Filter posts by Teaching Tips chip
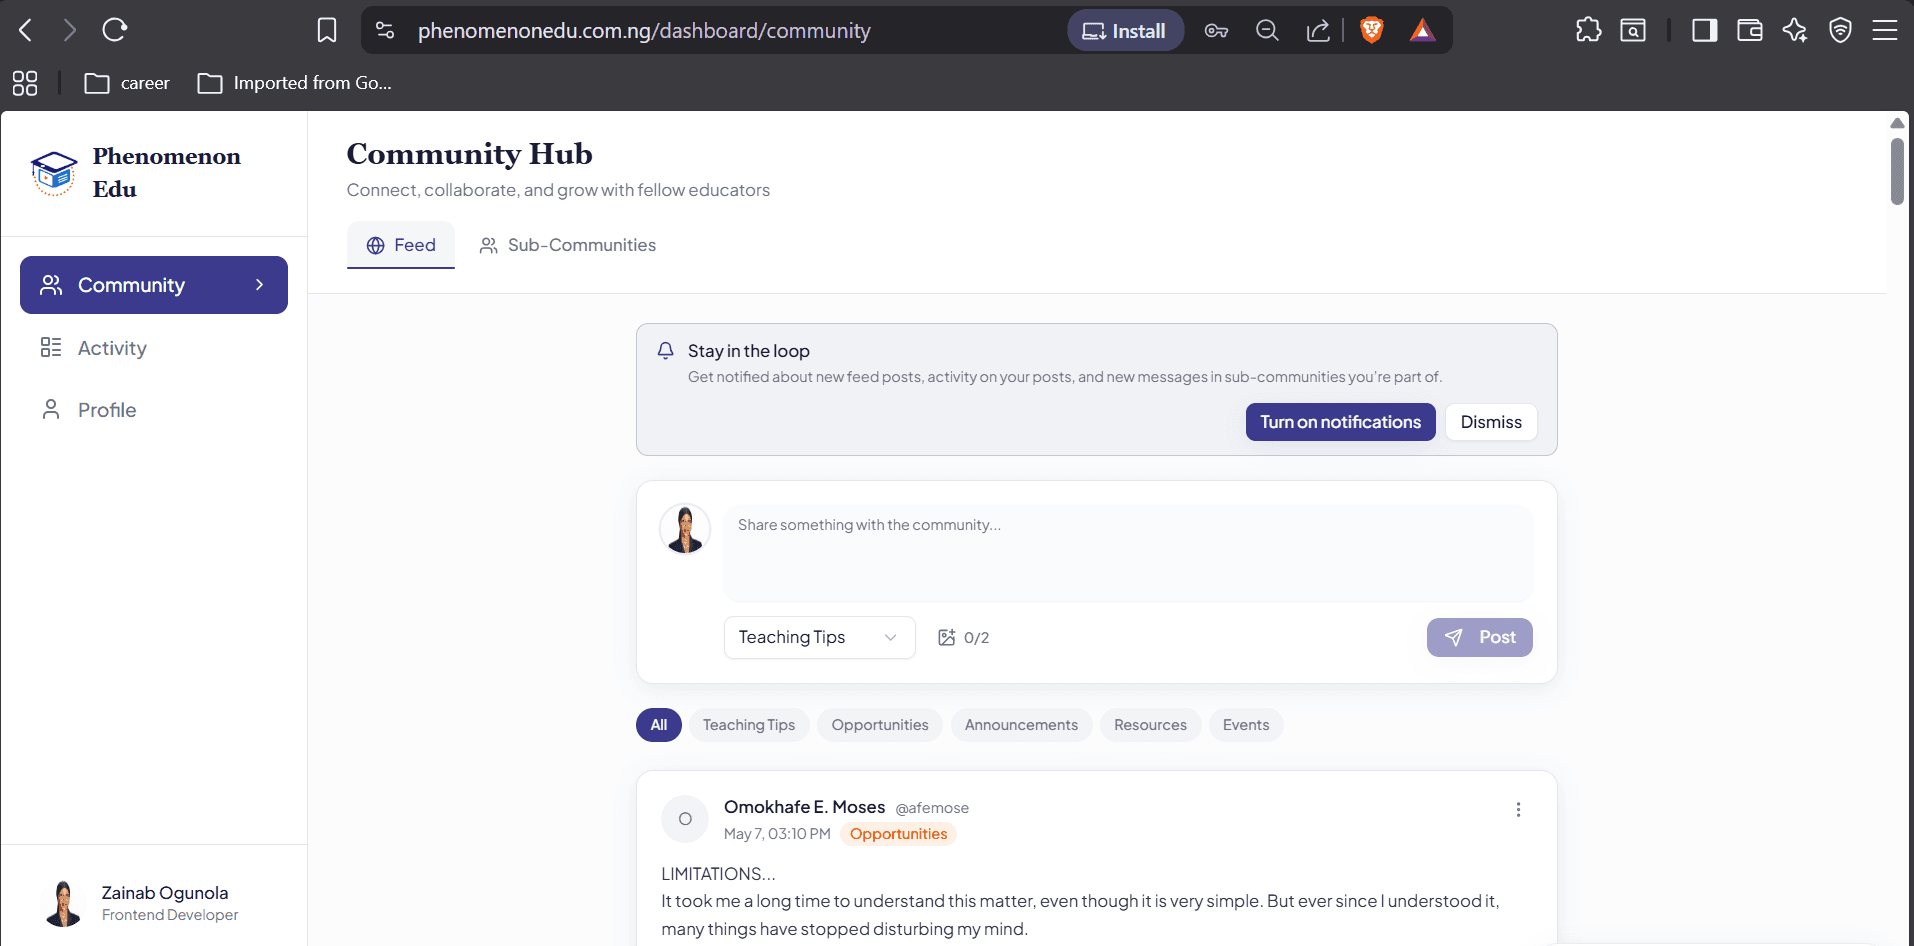The height and width of the screenshot is (946, 1914). click(749, 725)
